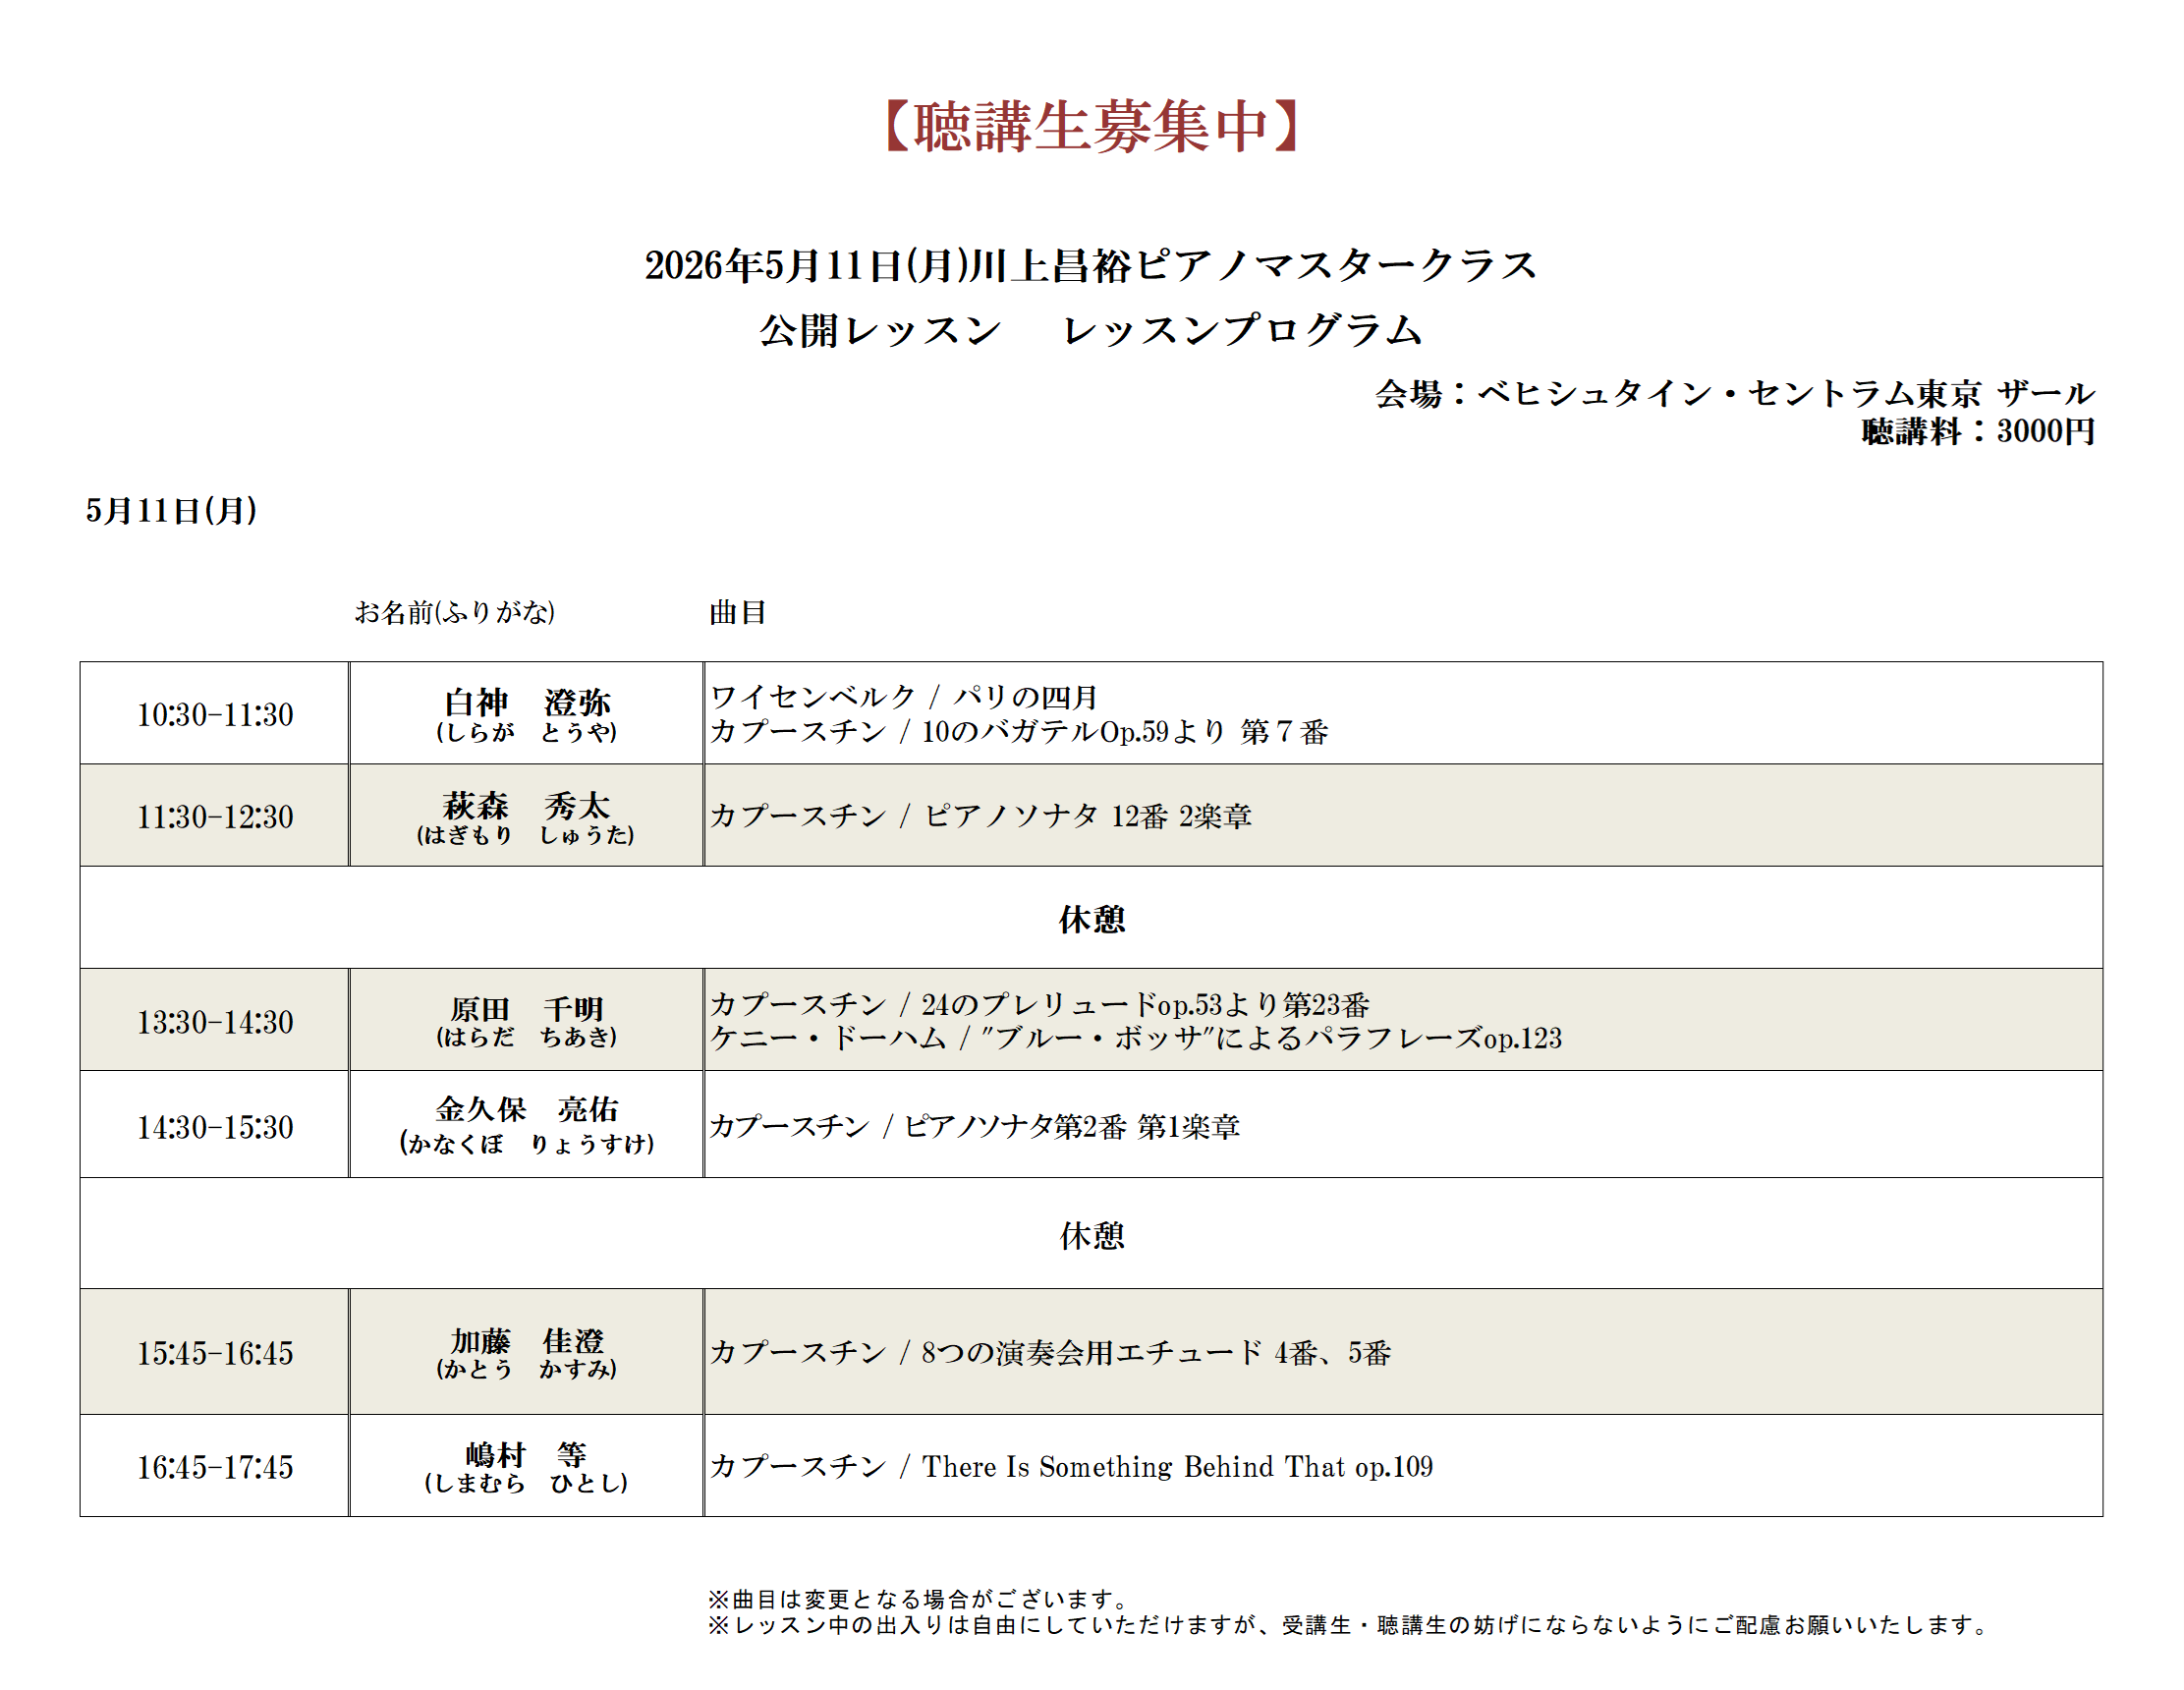Click the 2026年5月11日 masterclass title line
The image size is (2184, 1690).
click(1091, 266)
